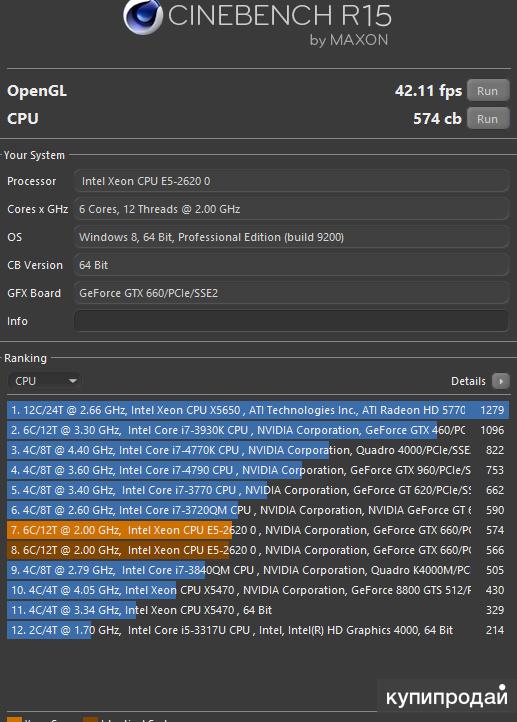Open the CPU ranking dropdown
Image resolution: width=517 pixels, height=722 pixels.
pyautogui.click(x=44, y=381)
